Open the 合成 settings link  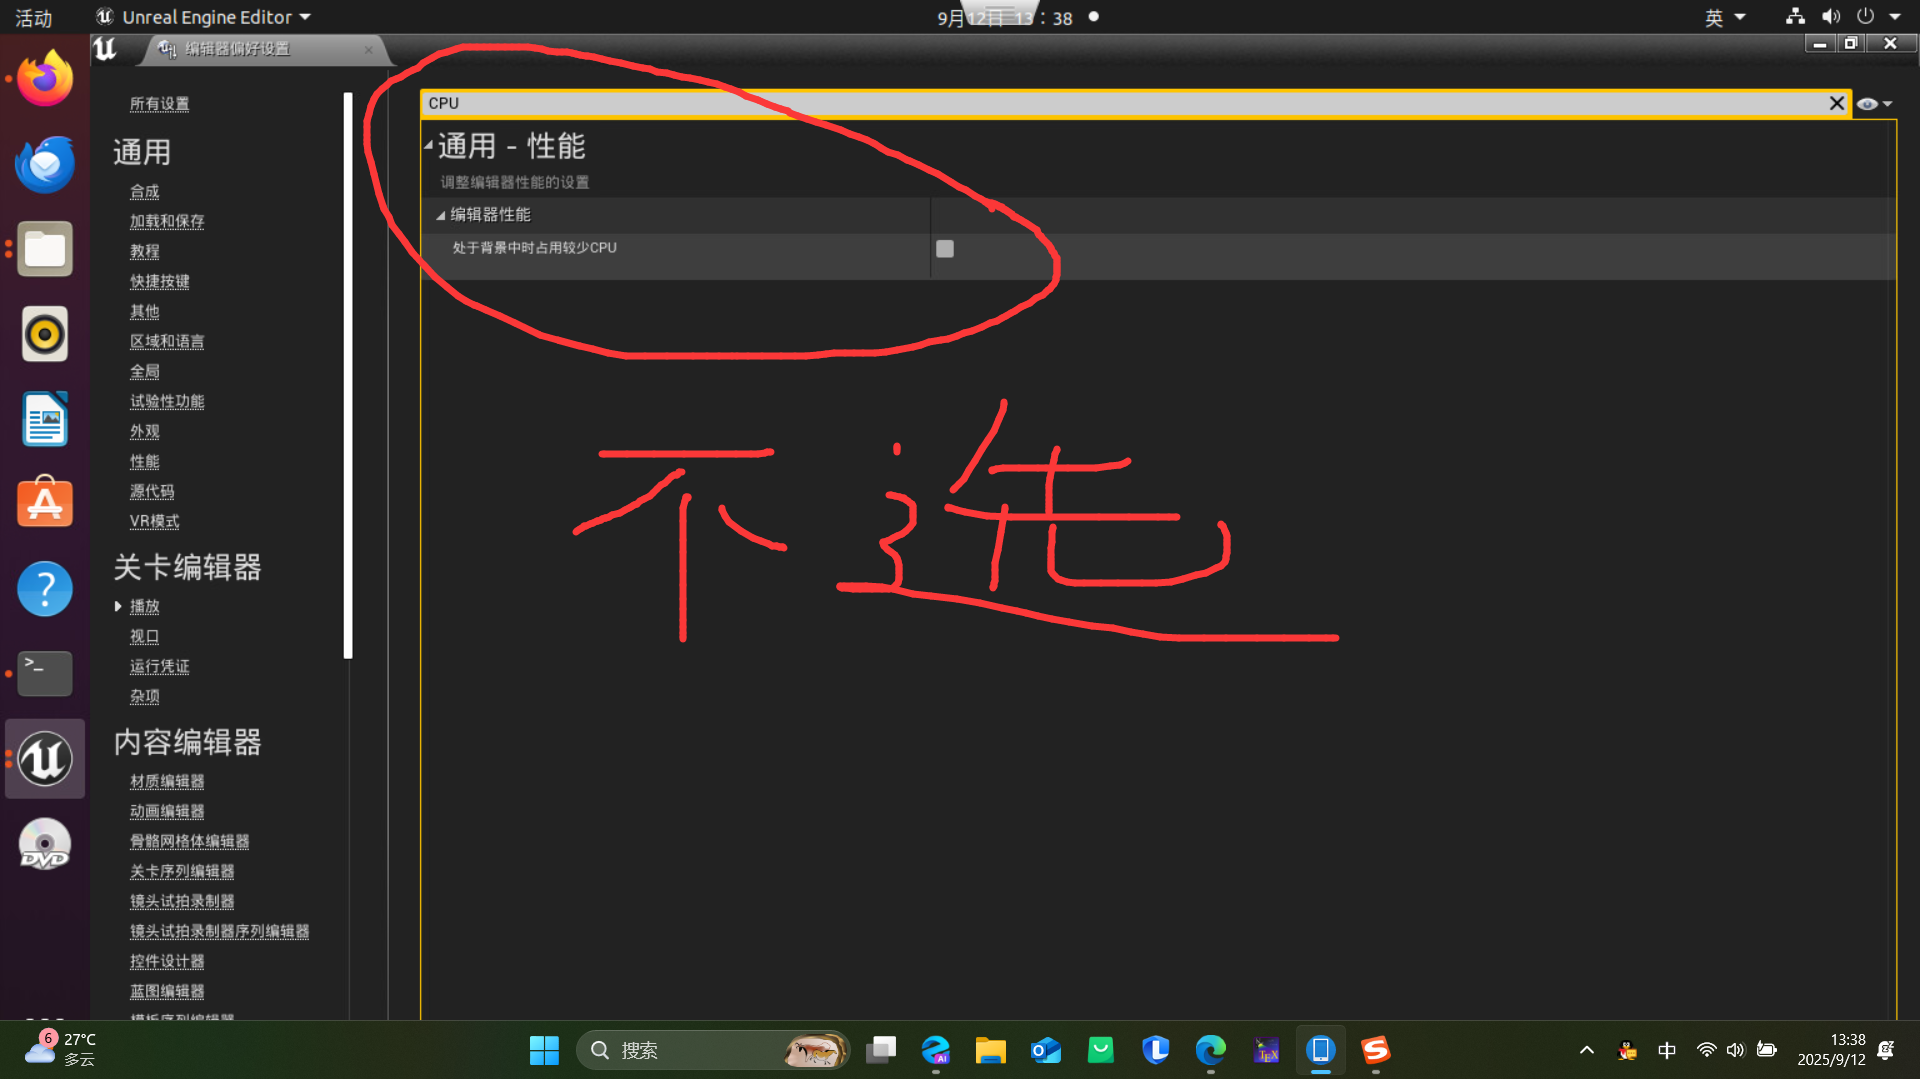[144, 191]
